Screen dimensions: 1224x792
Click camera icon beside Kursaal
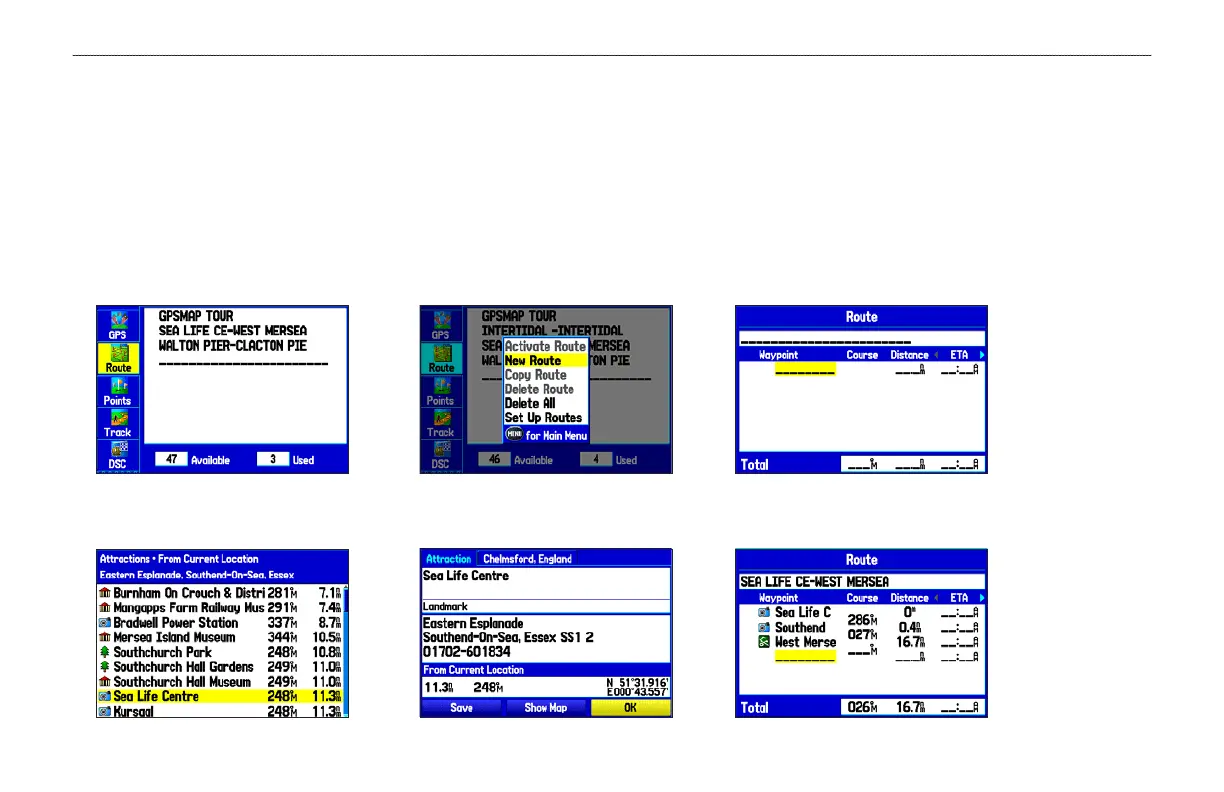point(105,711)
